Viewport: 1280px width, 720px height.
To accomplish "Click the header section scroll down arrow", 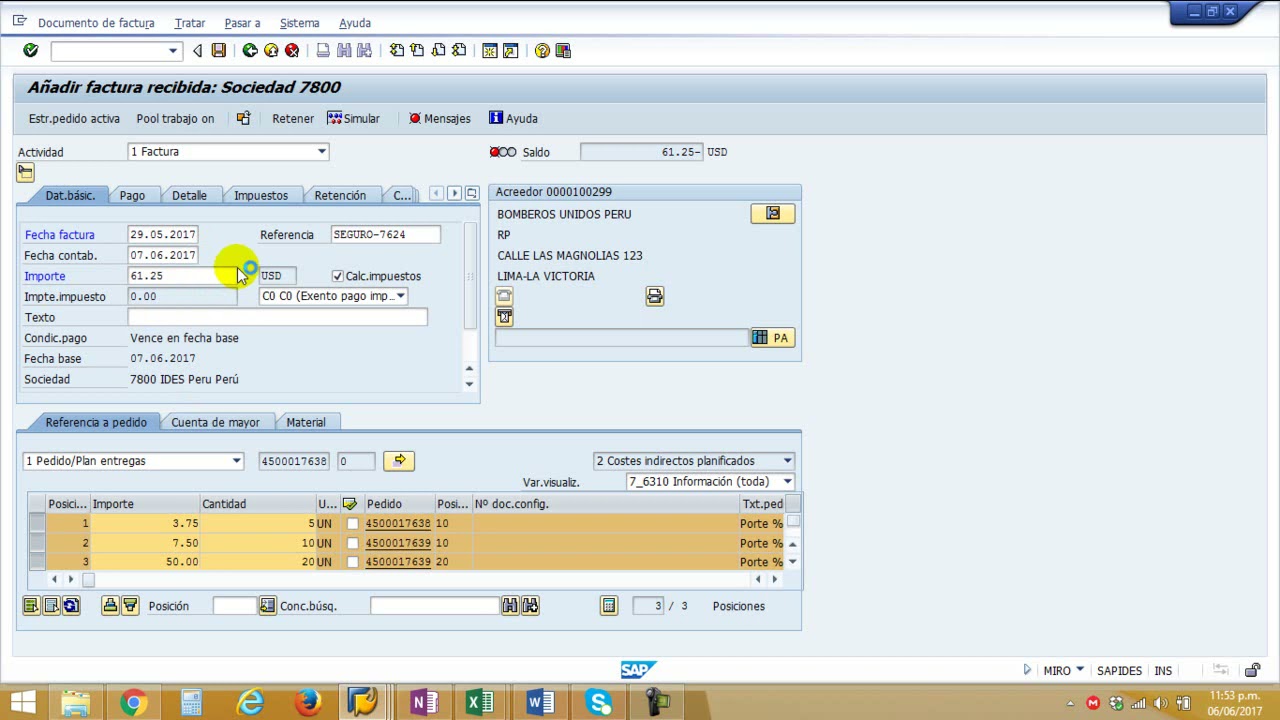I will (x=469, y=384).
